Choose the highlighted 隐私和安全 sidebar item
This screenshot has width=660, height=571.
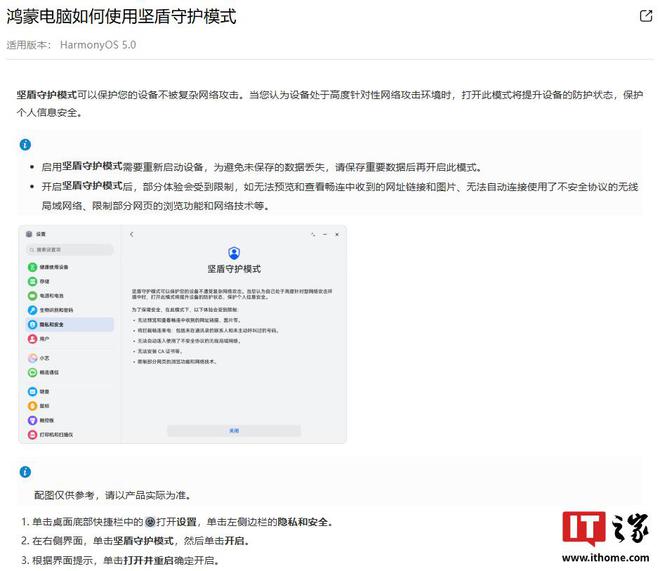pos(70,324)
